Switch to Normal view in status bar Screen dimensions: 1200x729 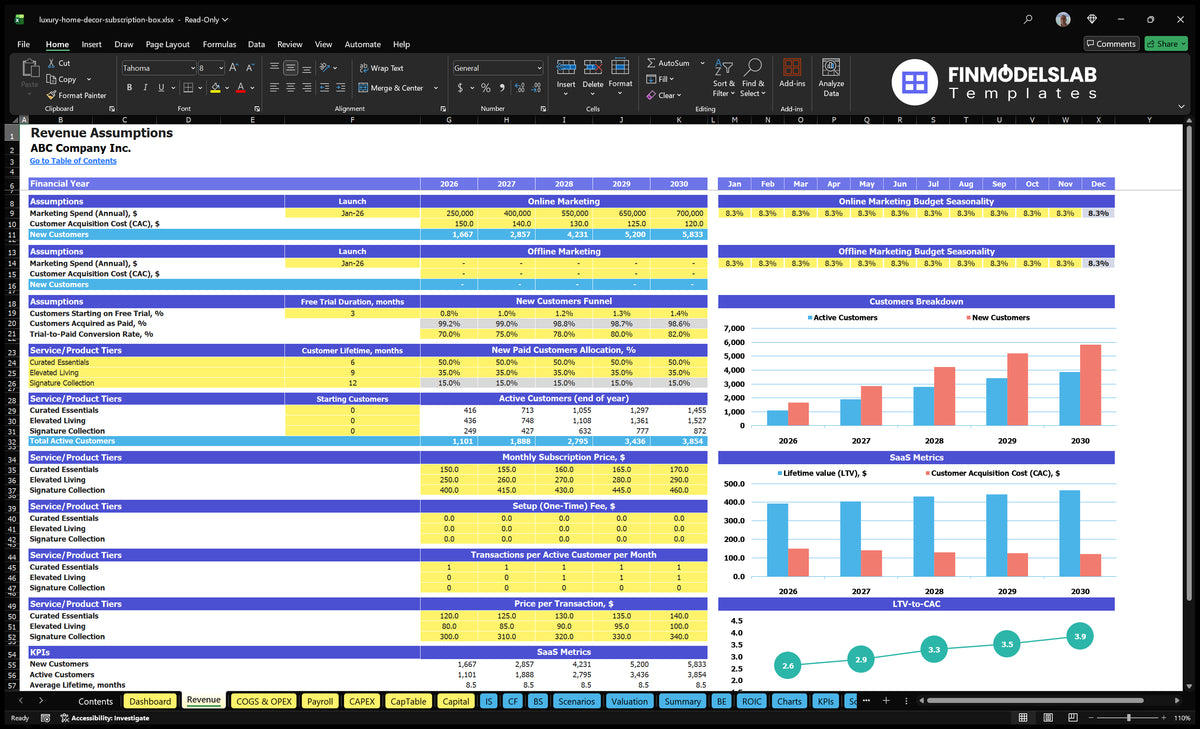point(1021,718)
